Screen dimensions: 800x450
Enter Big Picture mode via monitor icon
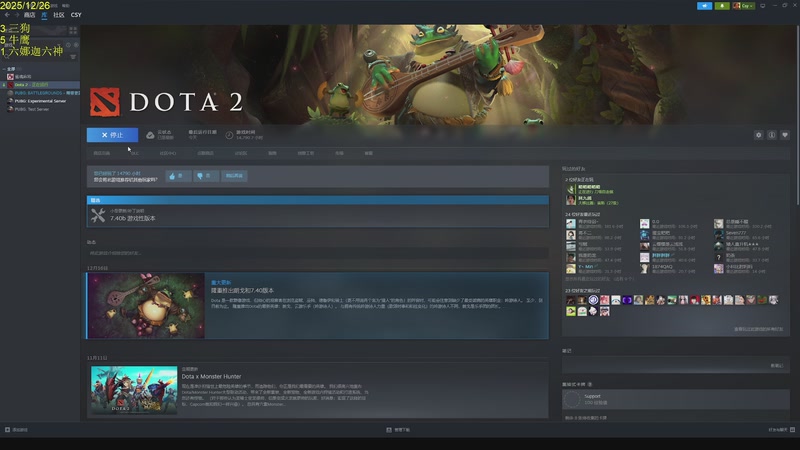[x=763, y=6]
